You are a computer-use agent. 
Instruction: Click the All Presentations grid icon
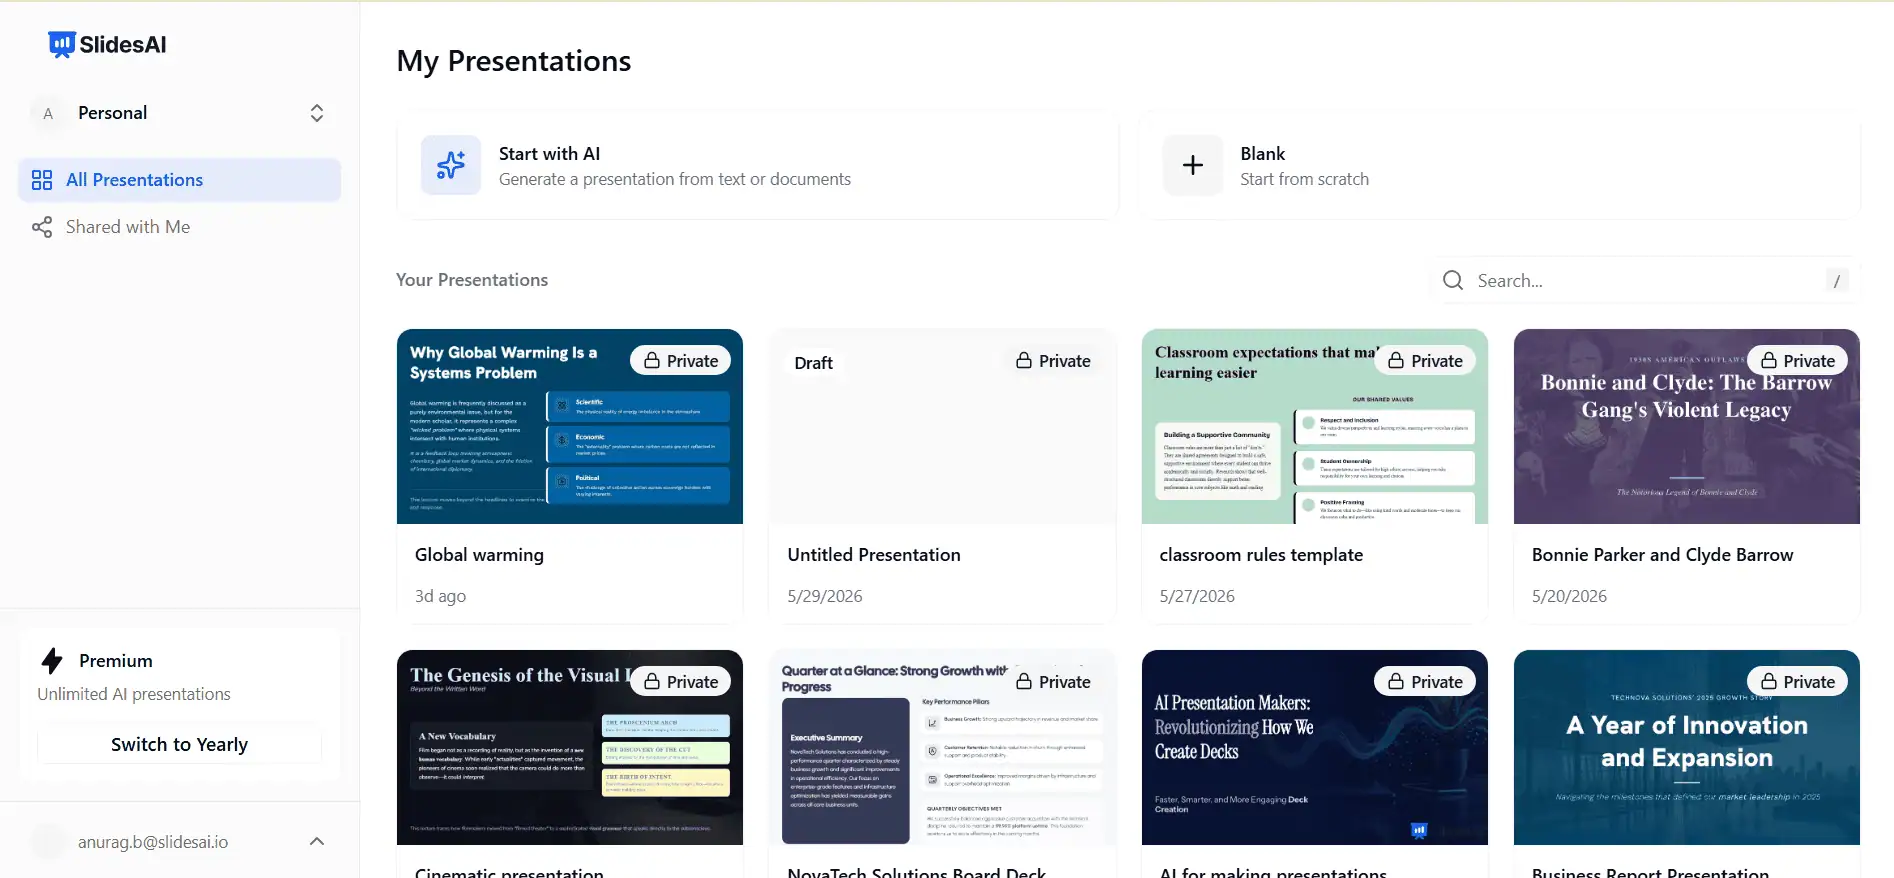42,180
